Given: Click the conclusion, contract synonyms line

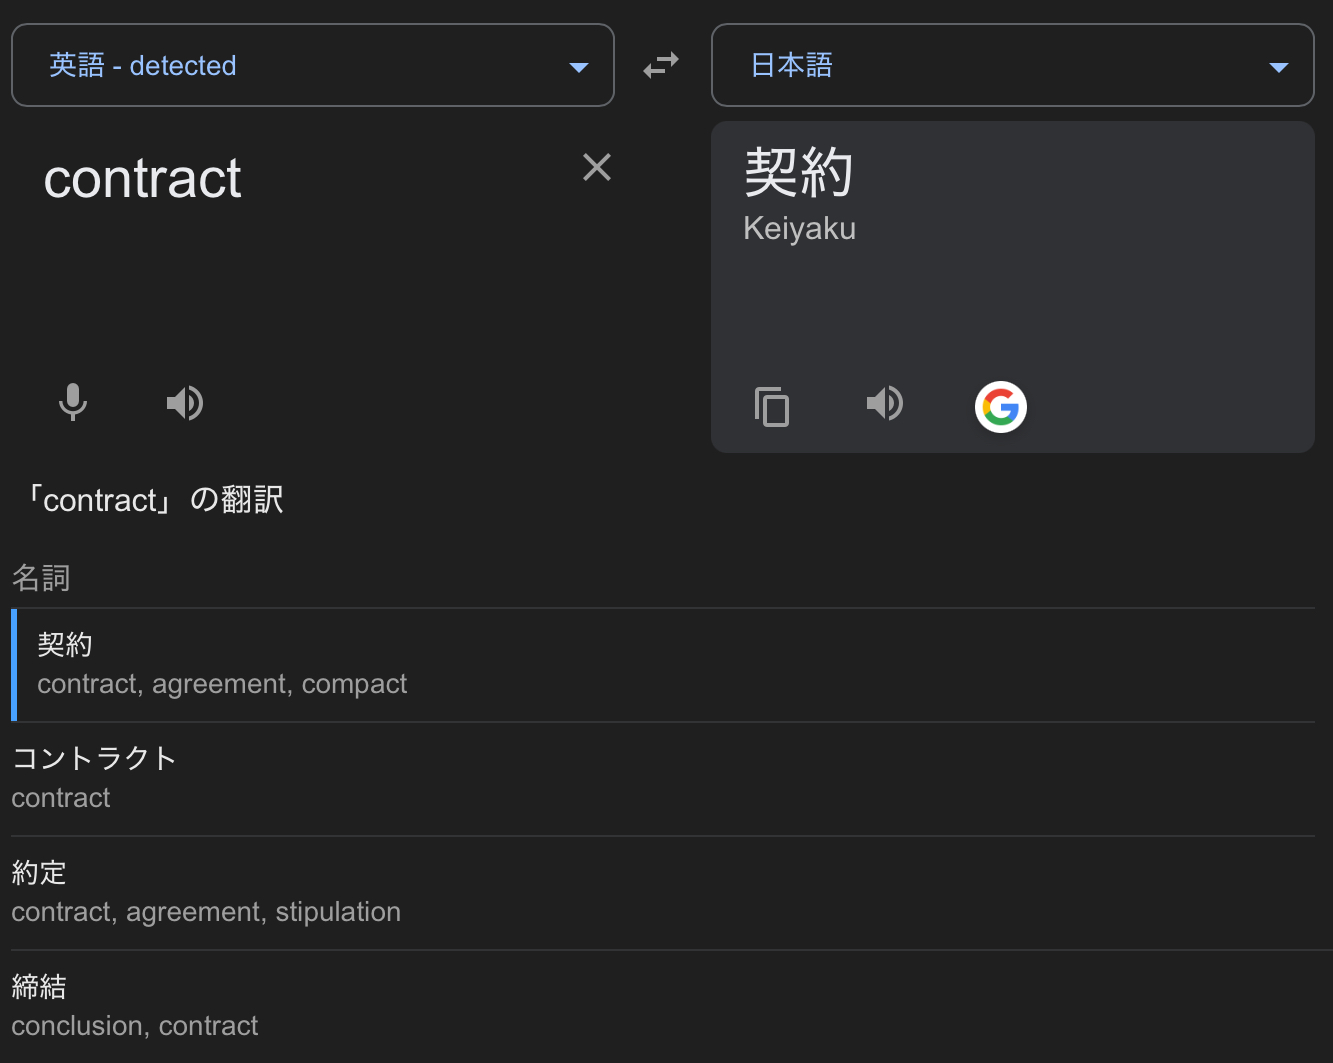Looking at the screenshot, I should click(x=135, y=1026).
